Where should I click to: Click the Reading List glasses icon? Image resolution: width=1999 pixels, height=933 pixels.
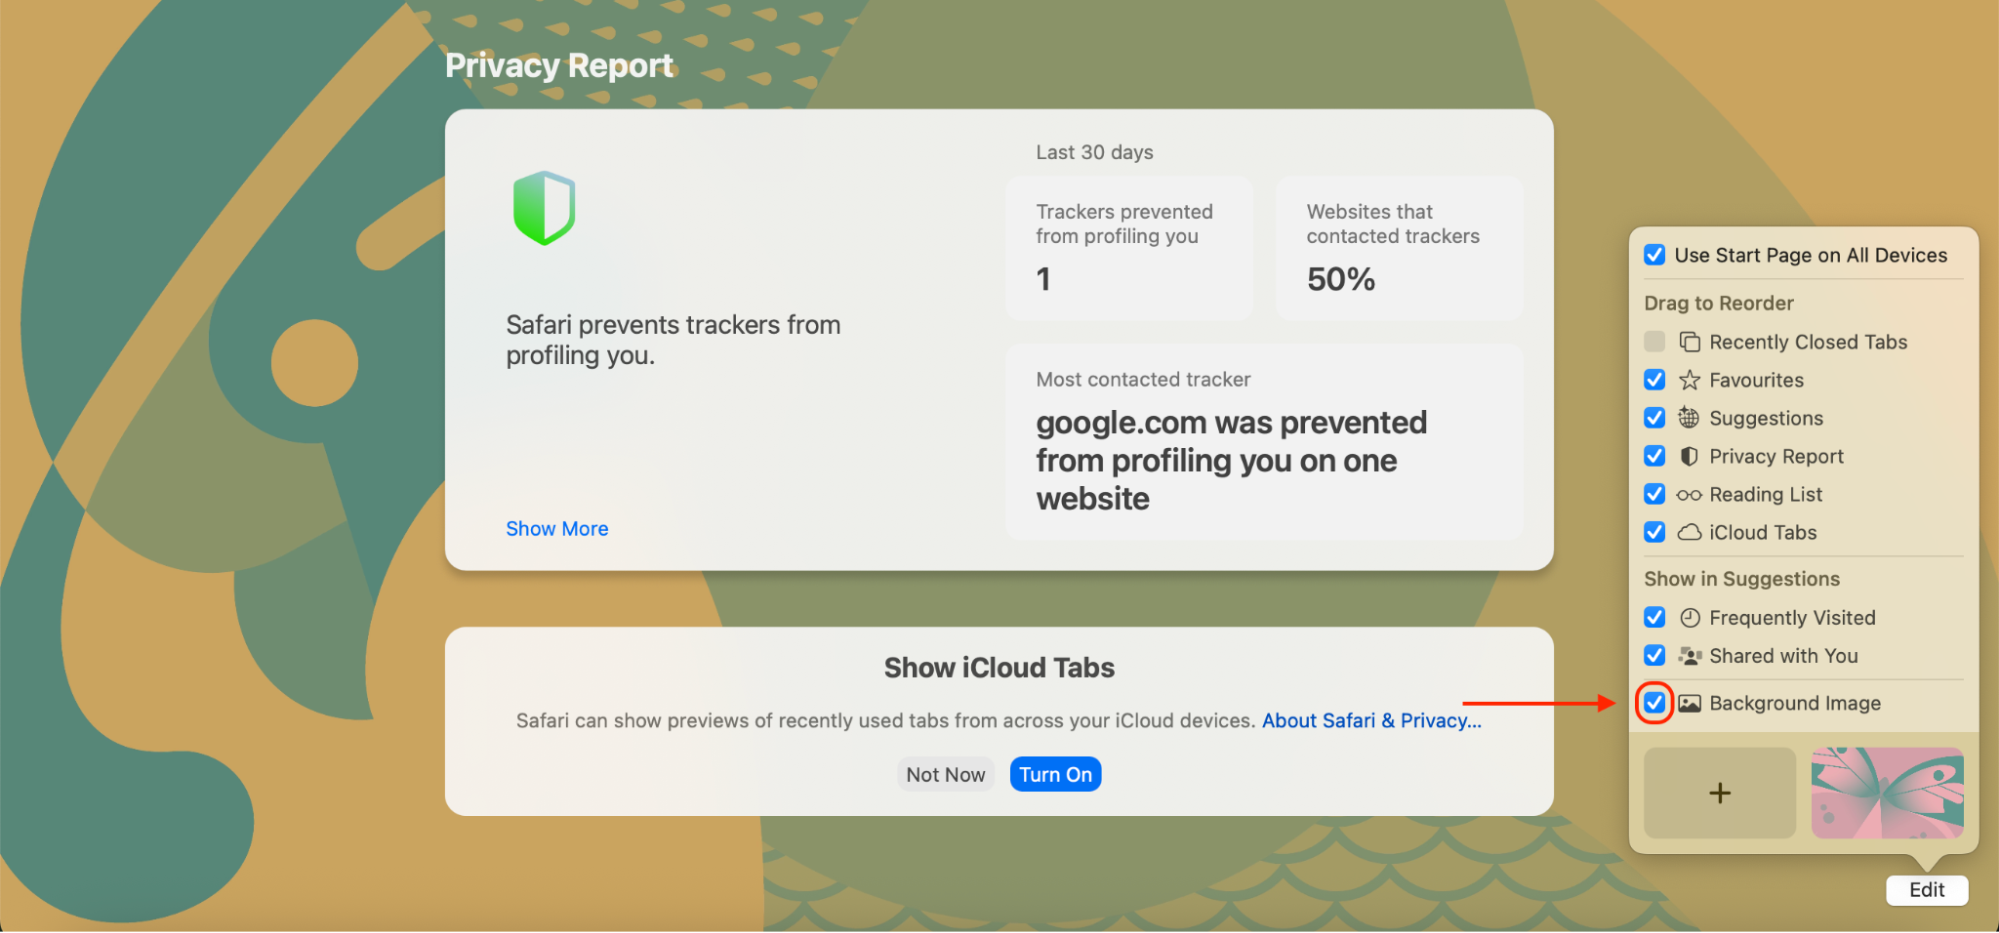[1689, 495]
